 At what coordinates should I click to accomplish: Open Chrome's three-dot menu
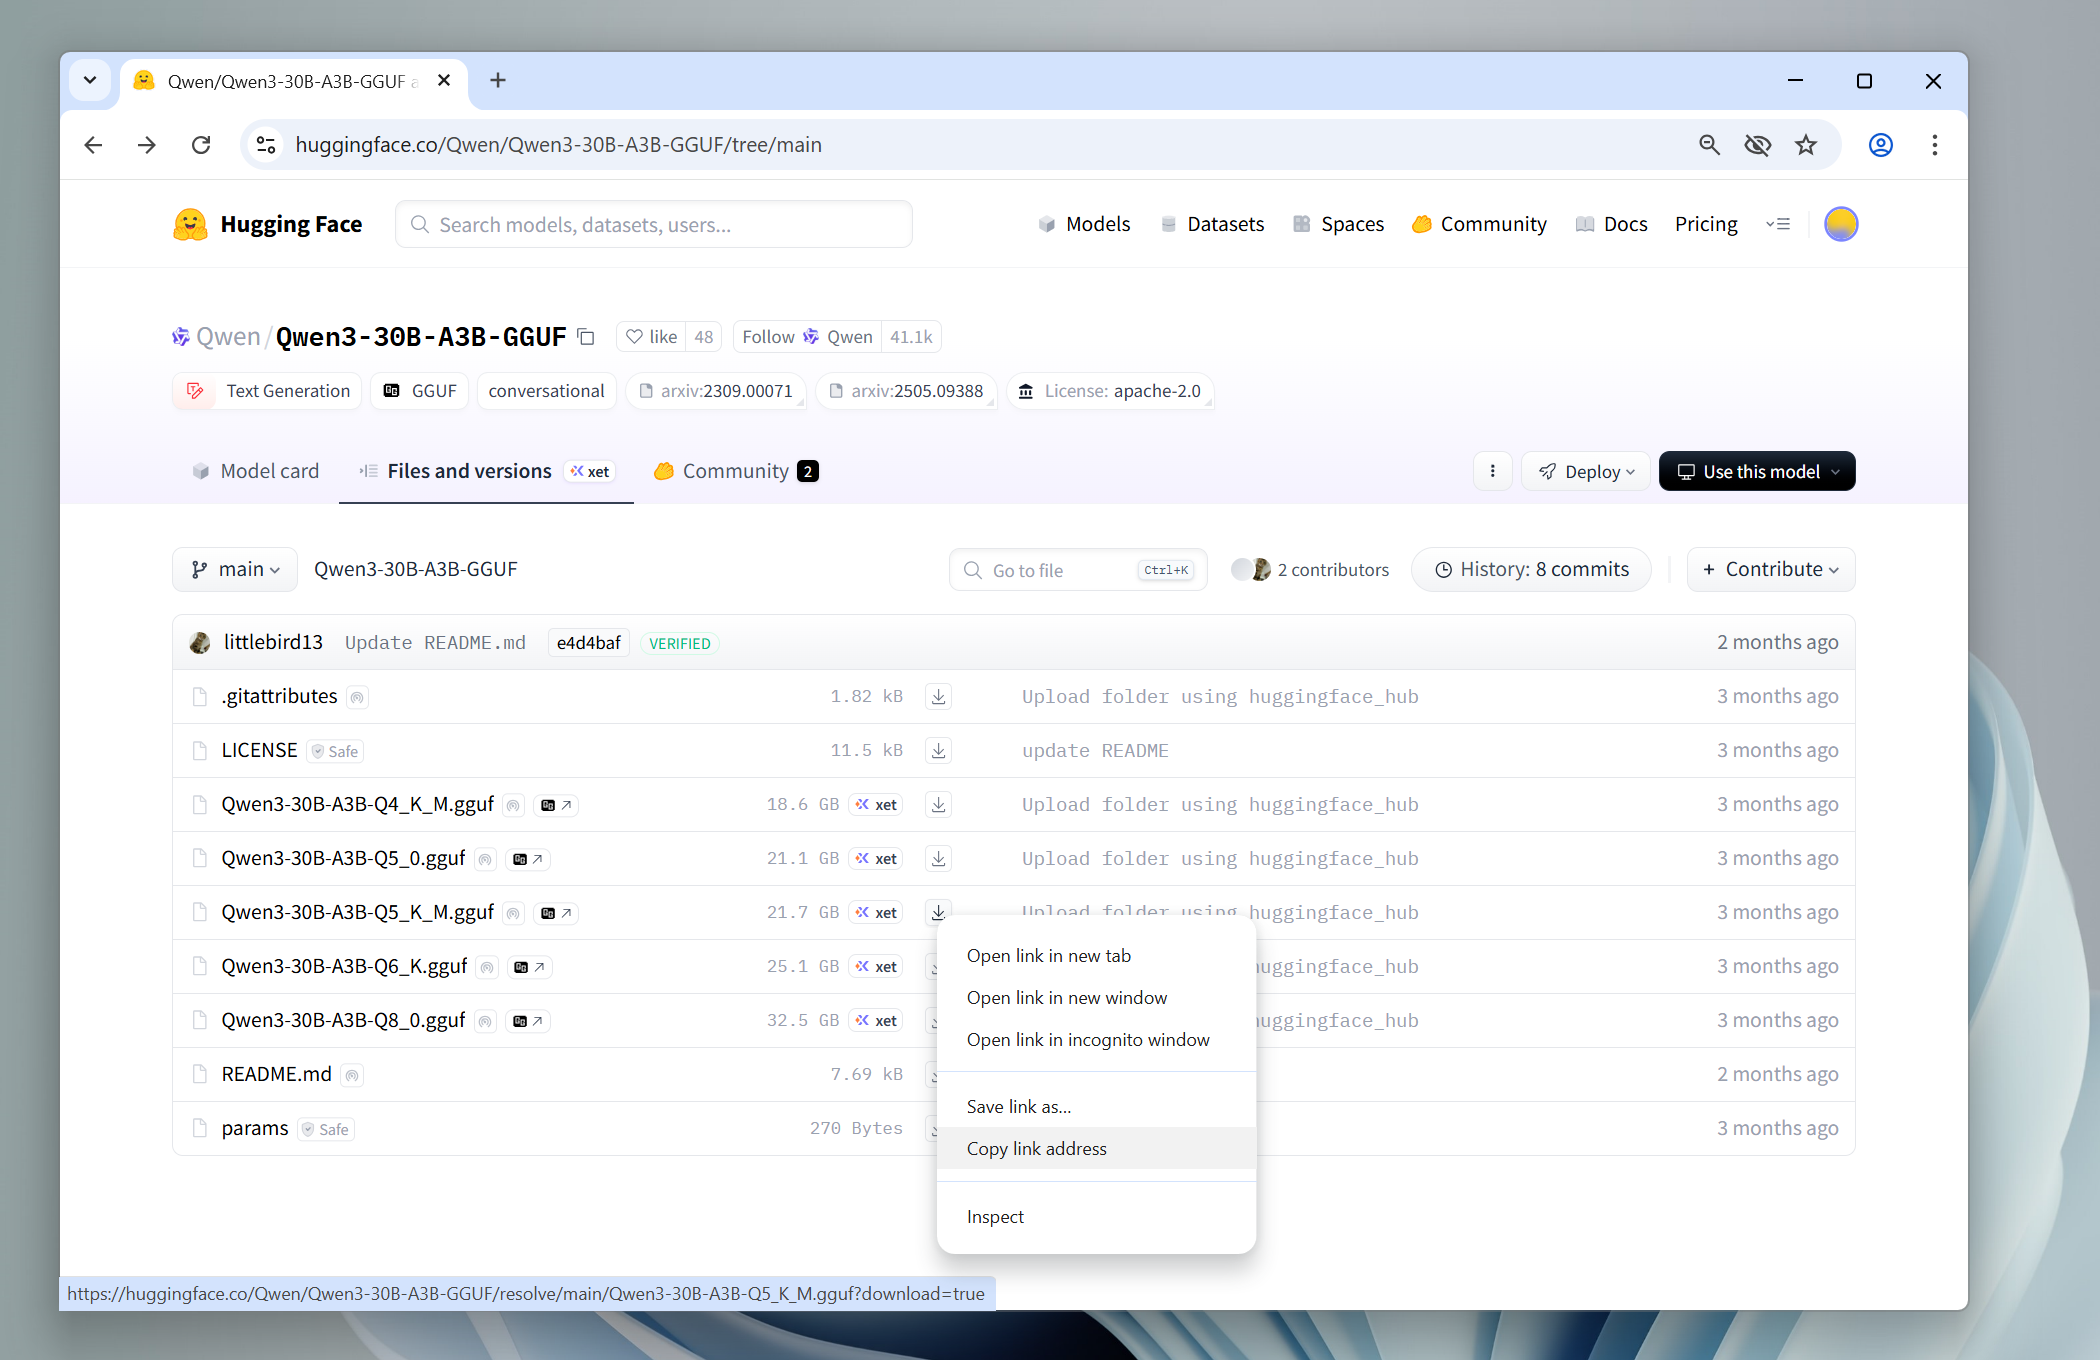(1935, 145)
